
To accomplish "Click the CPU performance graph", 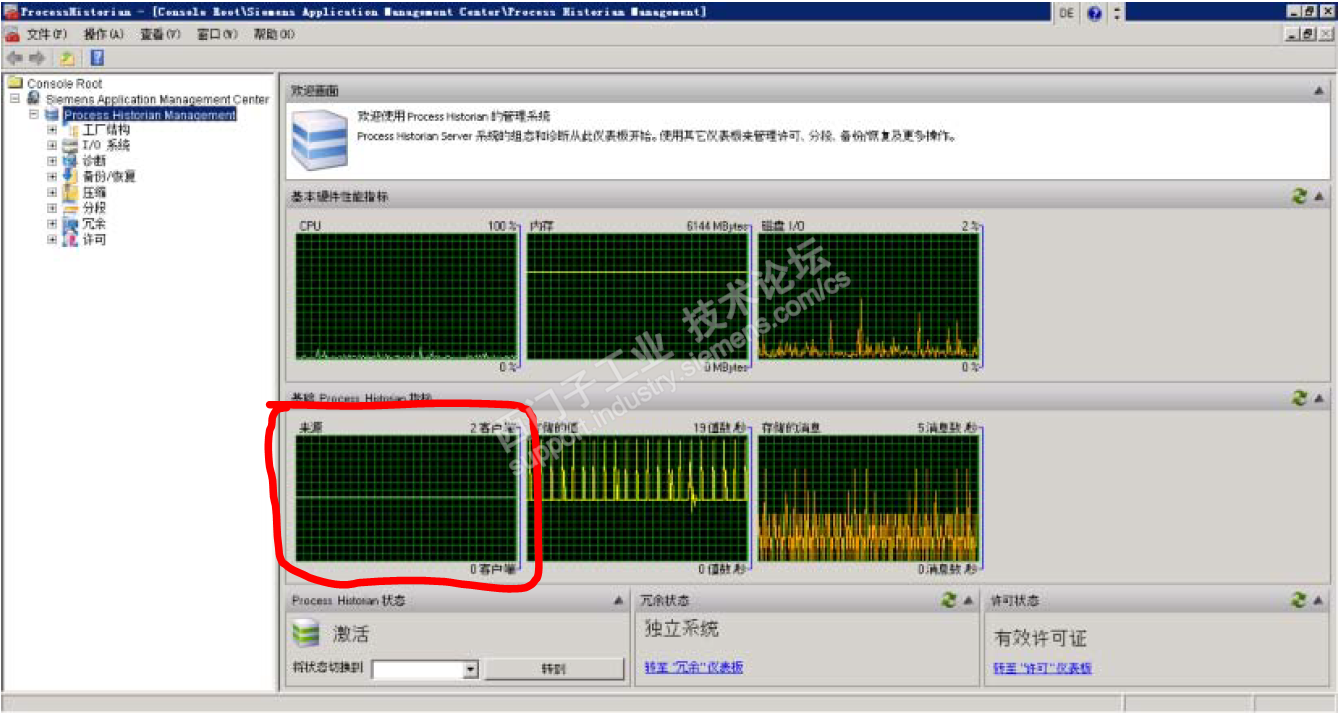I will pos(406,296).
